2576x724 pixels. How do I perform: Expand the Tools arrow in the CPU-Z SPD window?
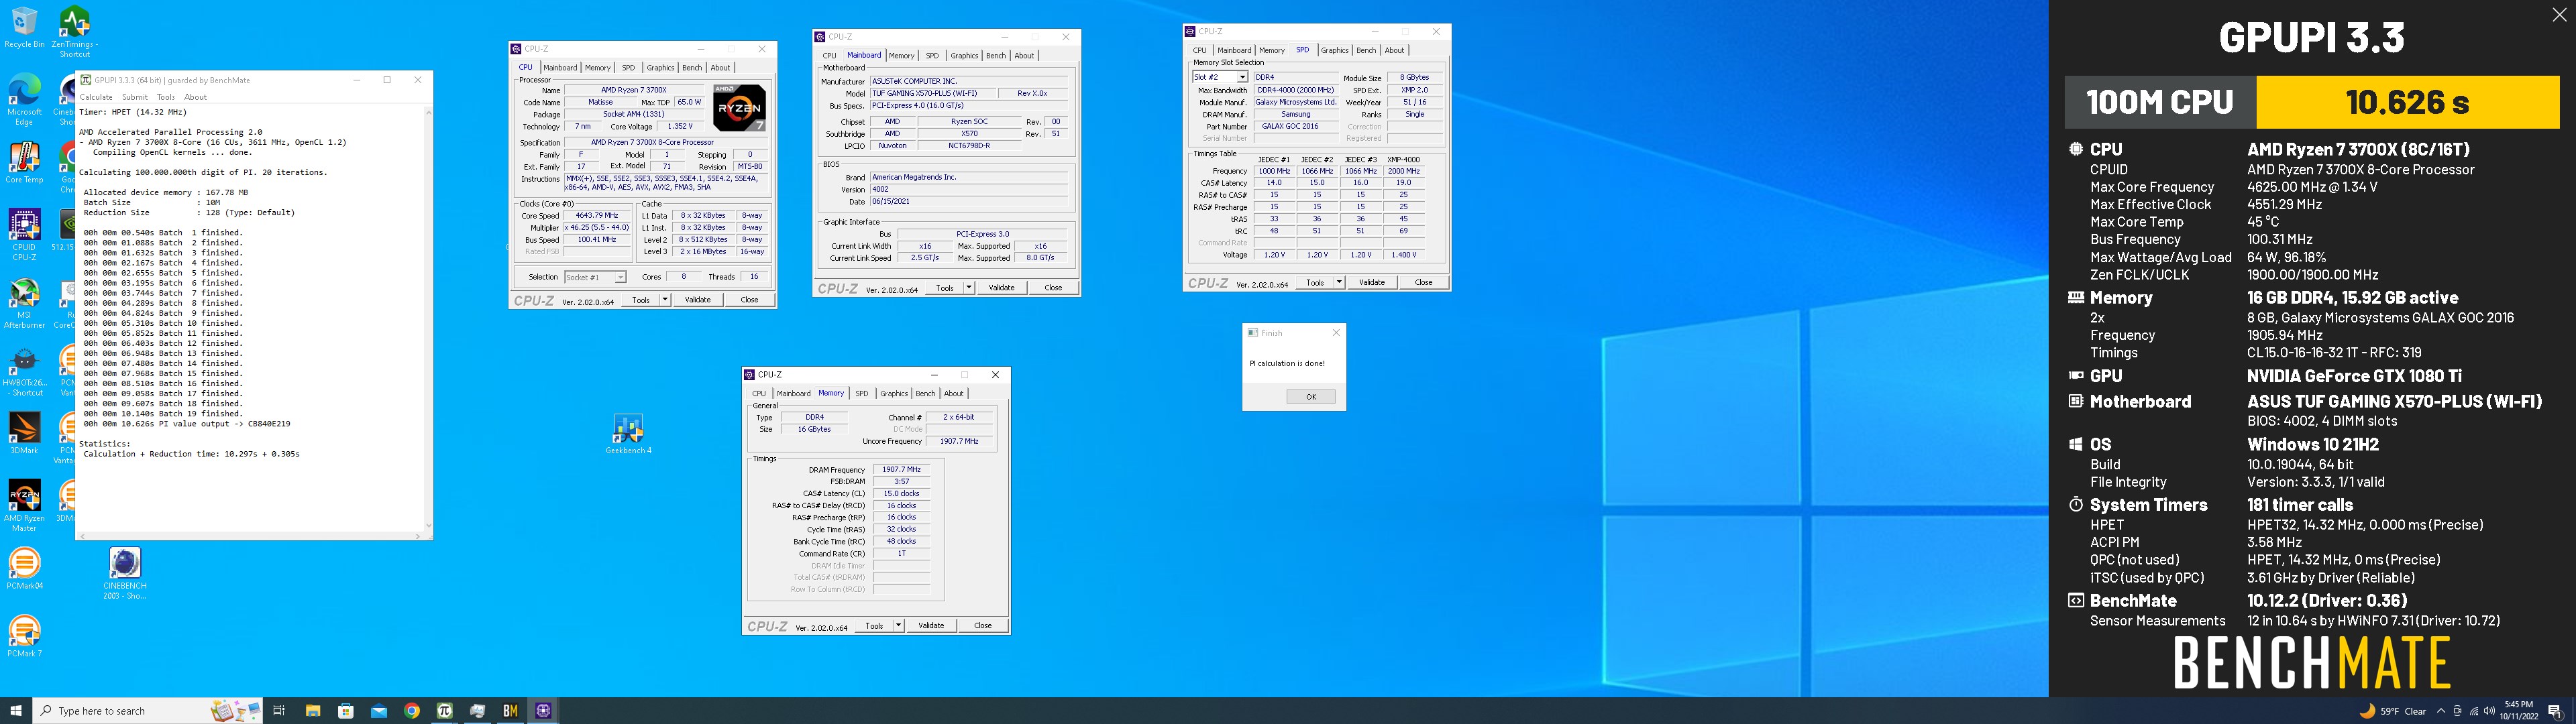(x=1339, y=283)
